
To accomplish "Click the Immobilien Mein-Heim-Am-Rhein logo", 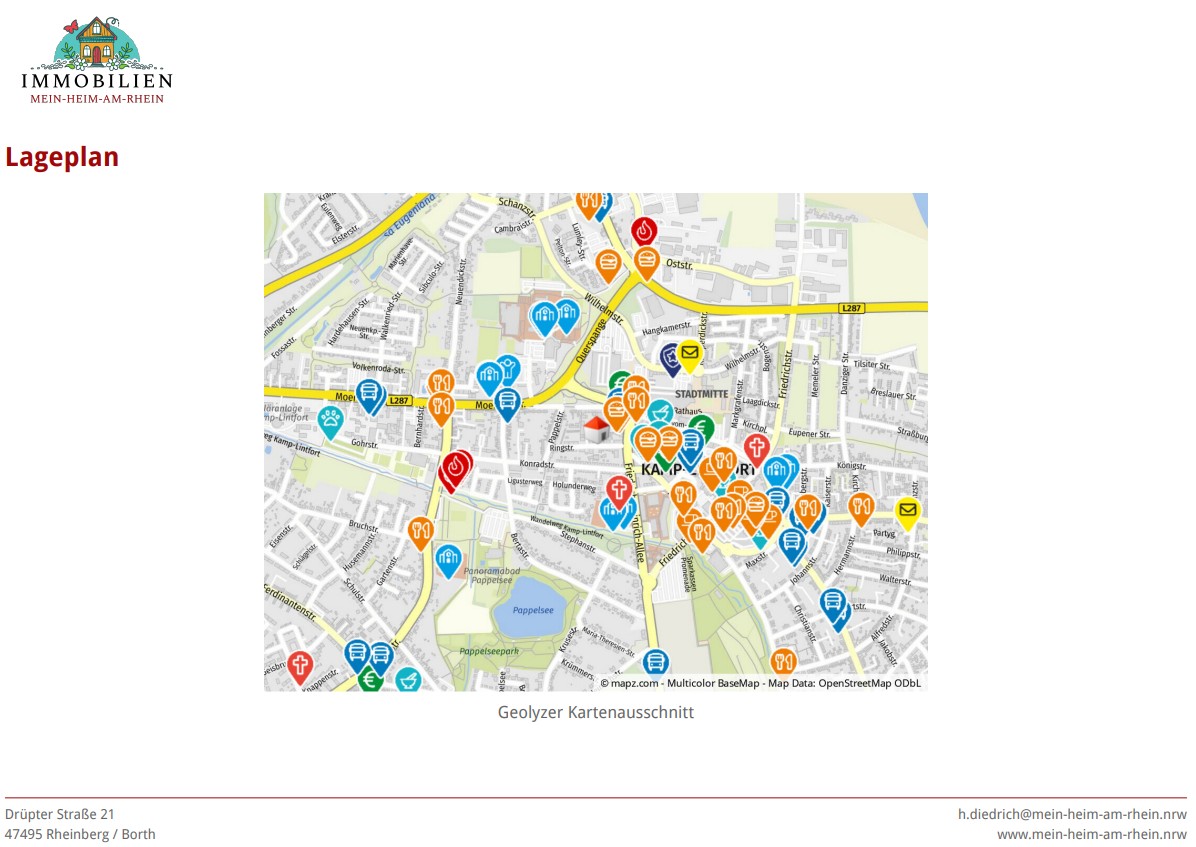I will click(x=97, y=60).
